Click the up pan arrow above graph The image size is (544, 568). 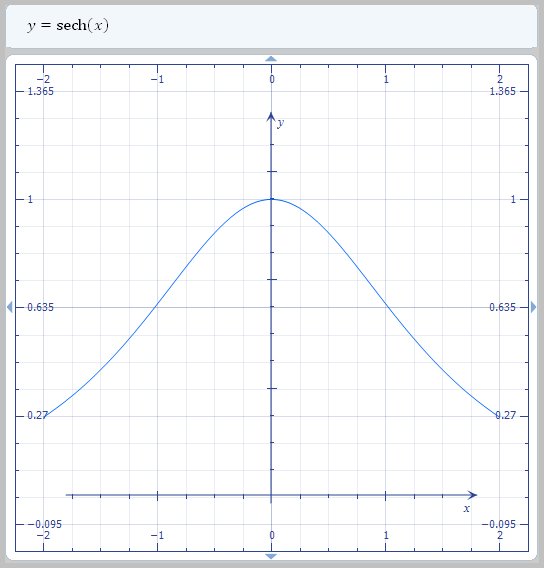271,59
